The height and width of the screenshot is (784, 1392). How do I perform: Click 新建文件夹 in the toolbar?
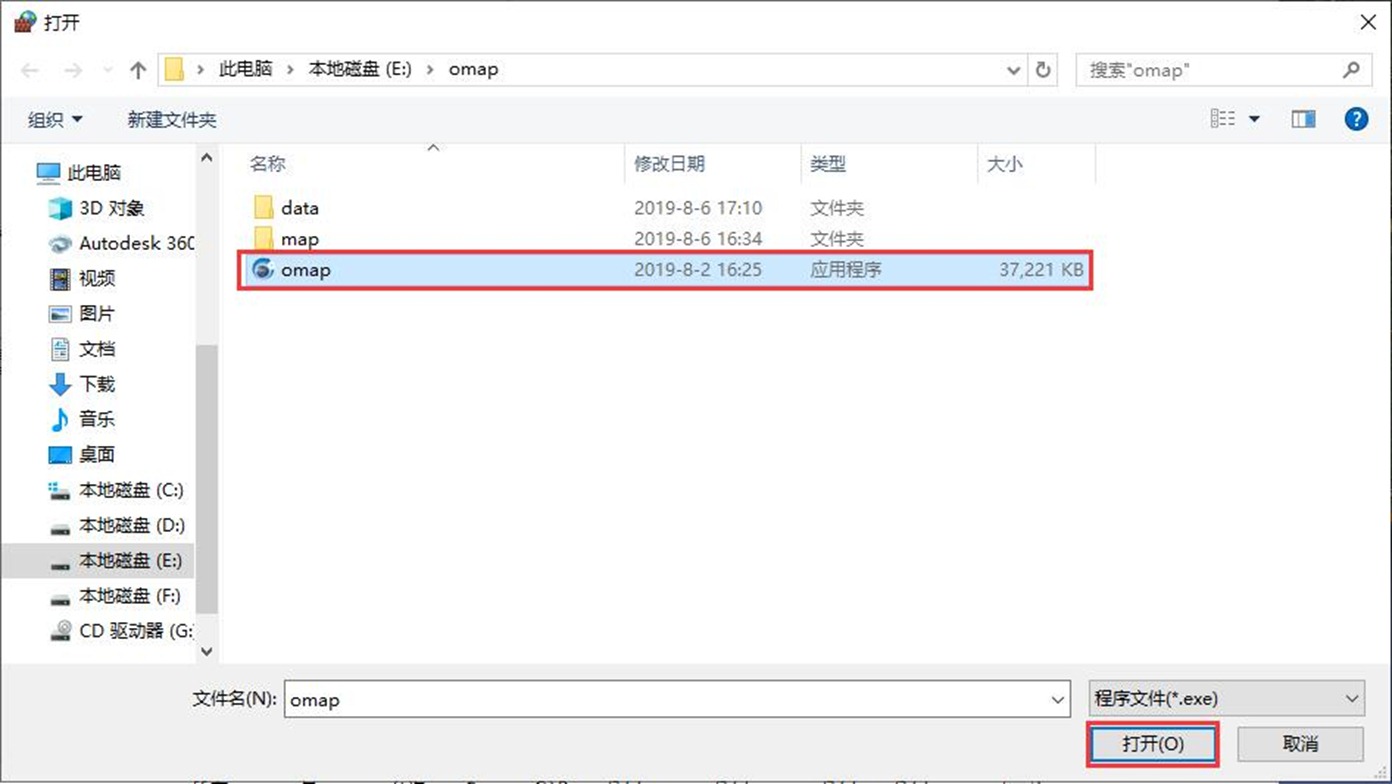(x=172, y=120)
